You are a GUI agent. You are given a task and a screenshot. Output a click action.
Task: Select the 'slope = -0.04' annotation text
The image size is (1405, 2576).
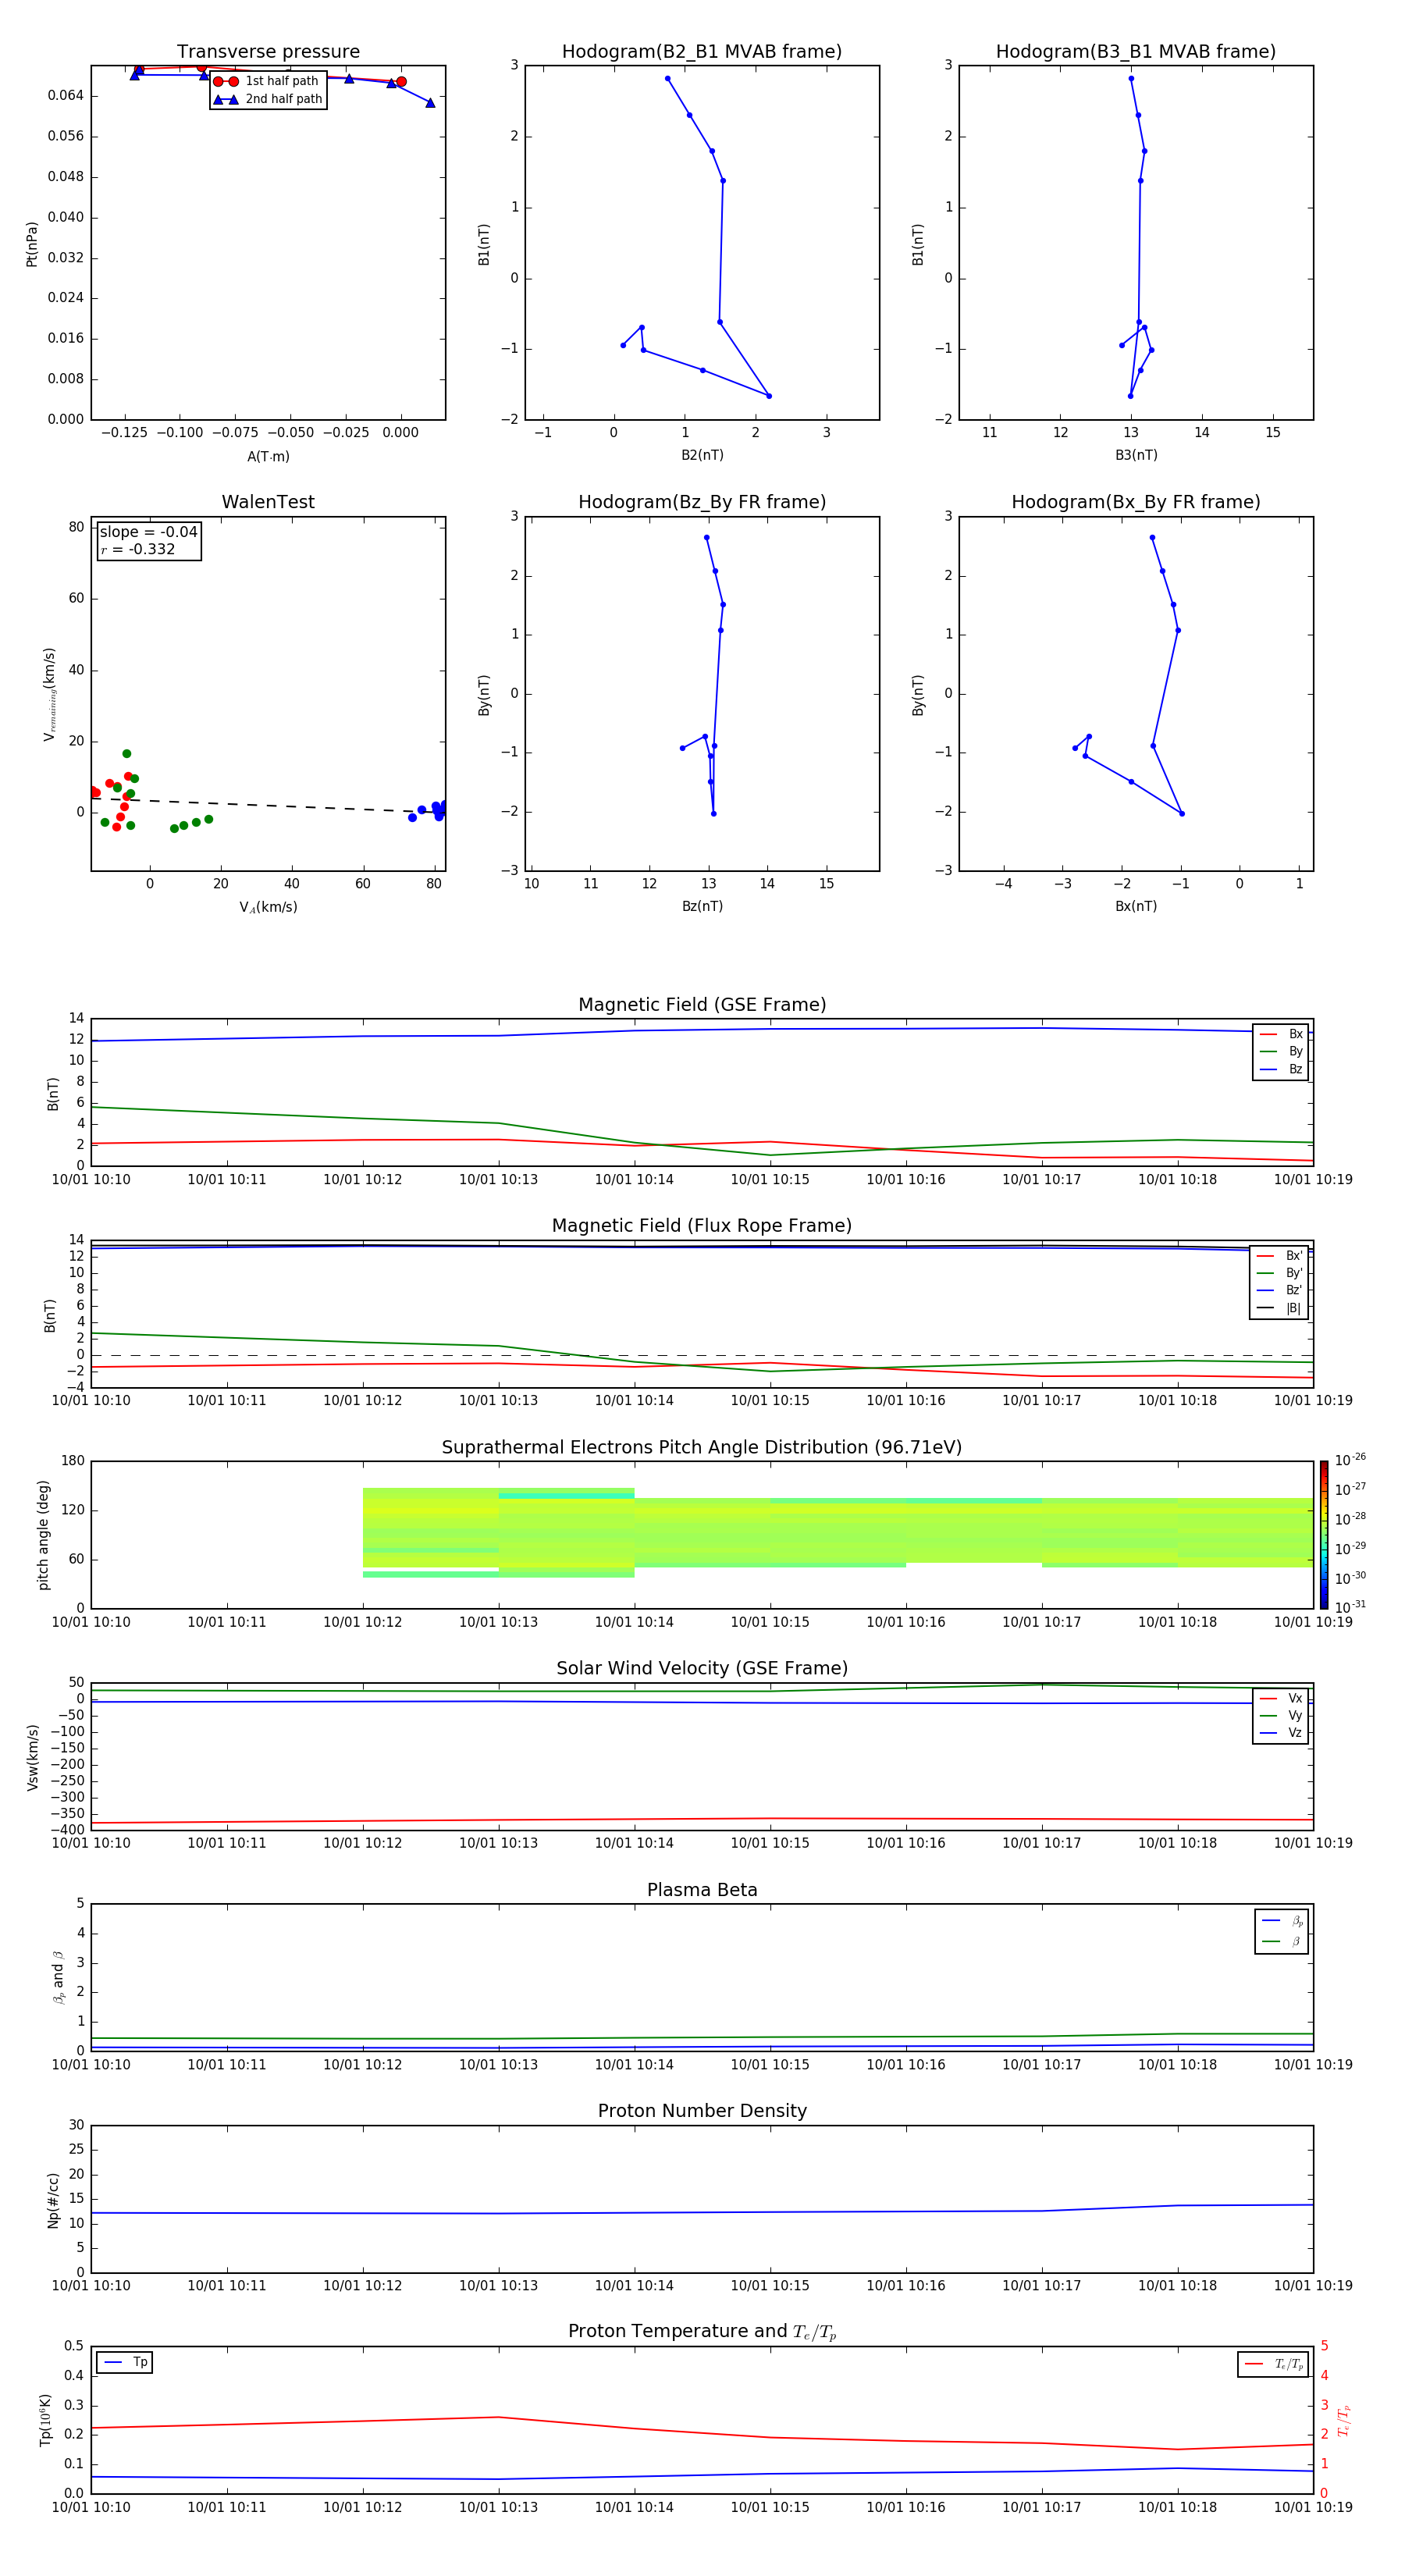pos(149,532)
